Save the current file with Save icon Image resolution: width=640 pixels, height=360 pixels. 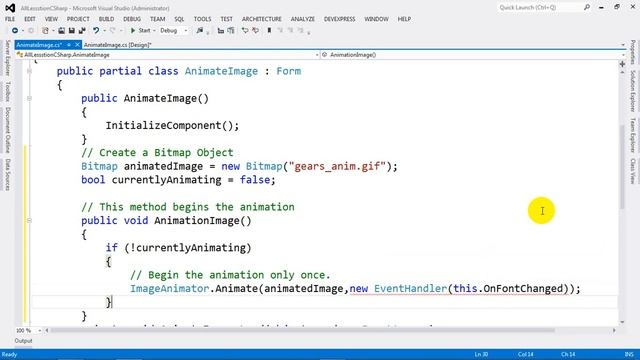pos(71,31)
